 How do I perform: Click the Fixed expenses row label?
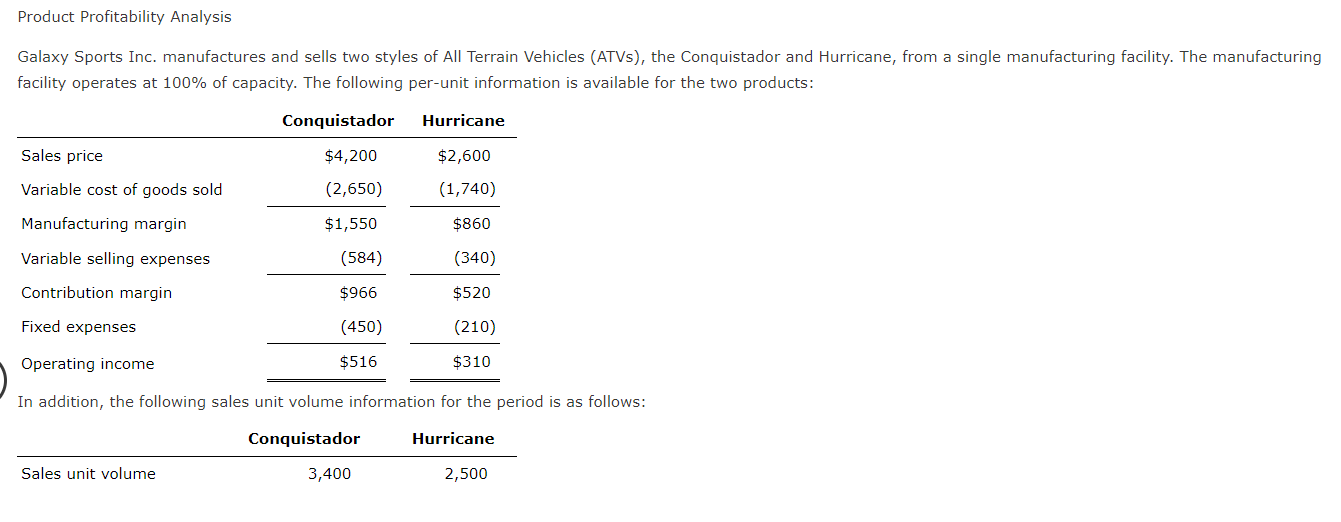tap(79, 327)
